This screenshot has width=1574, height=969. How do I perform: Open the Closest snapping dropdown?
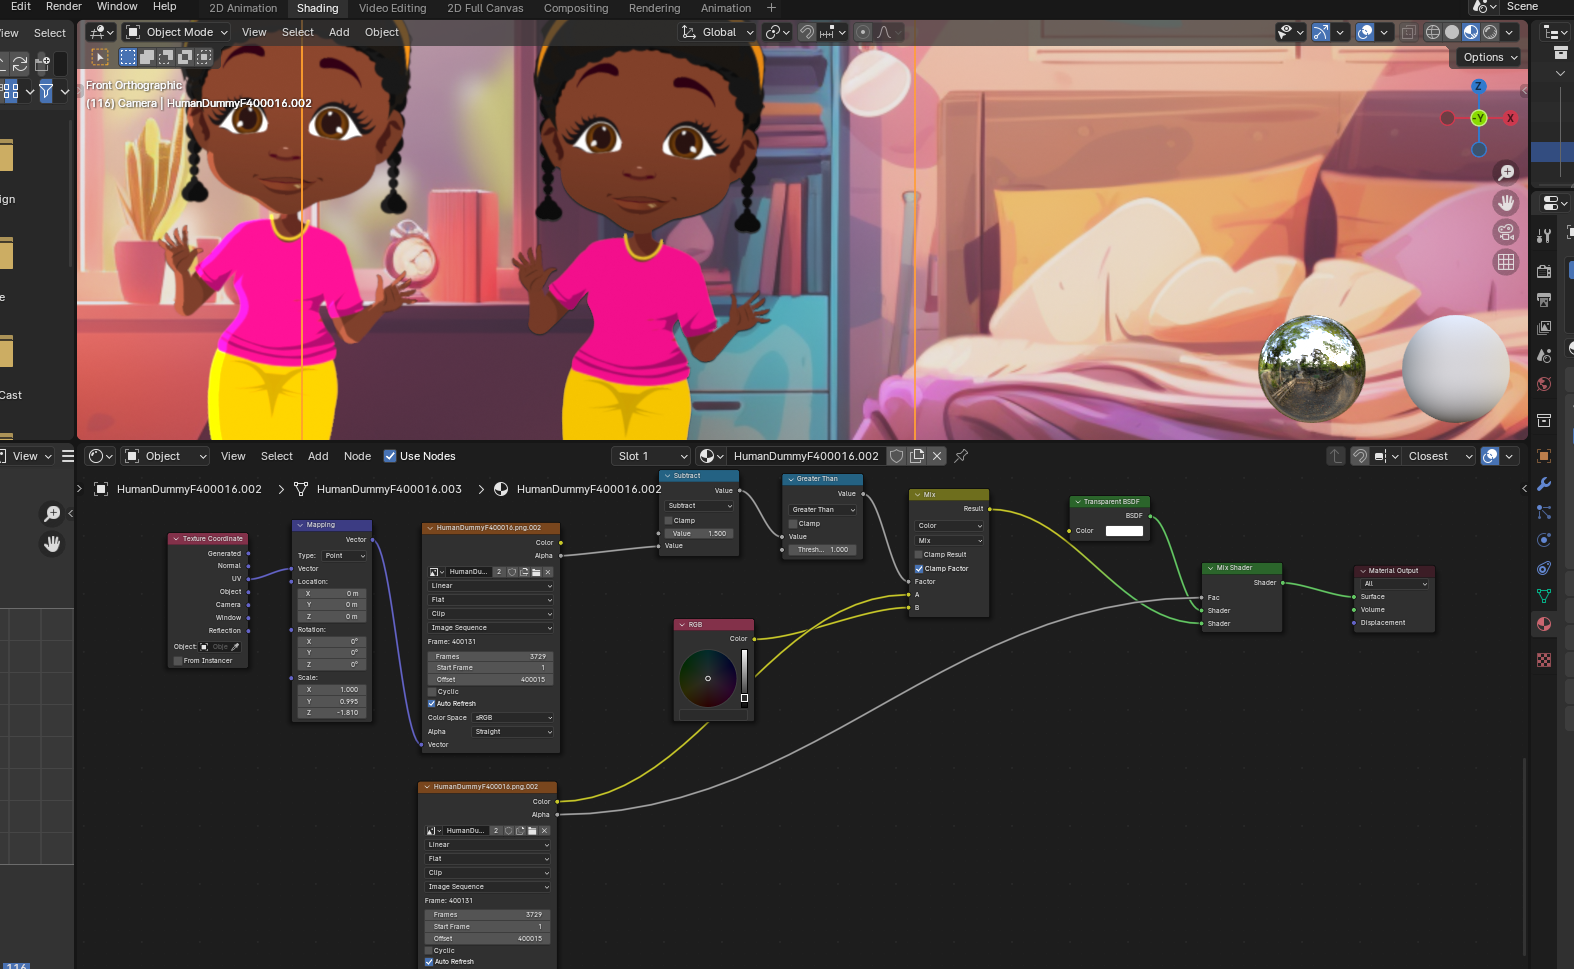click(1440, 456)
